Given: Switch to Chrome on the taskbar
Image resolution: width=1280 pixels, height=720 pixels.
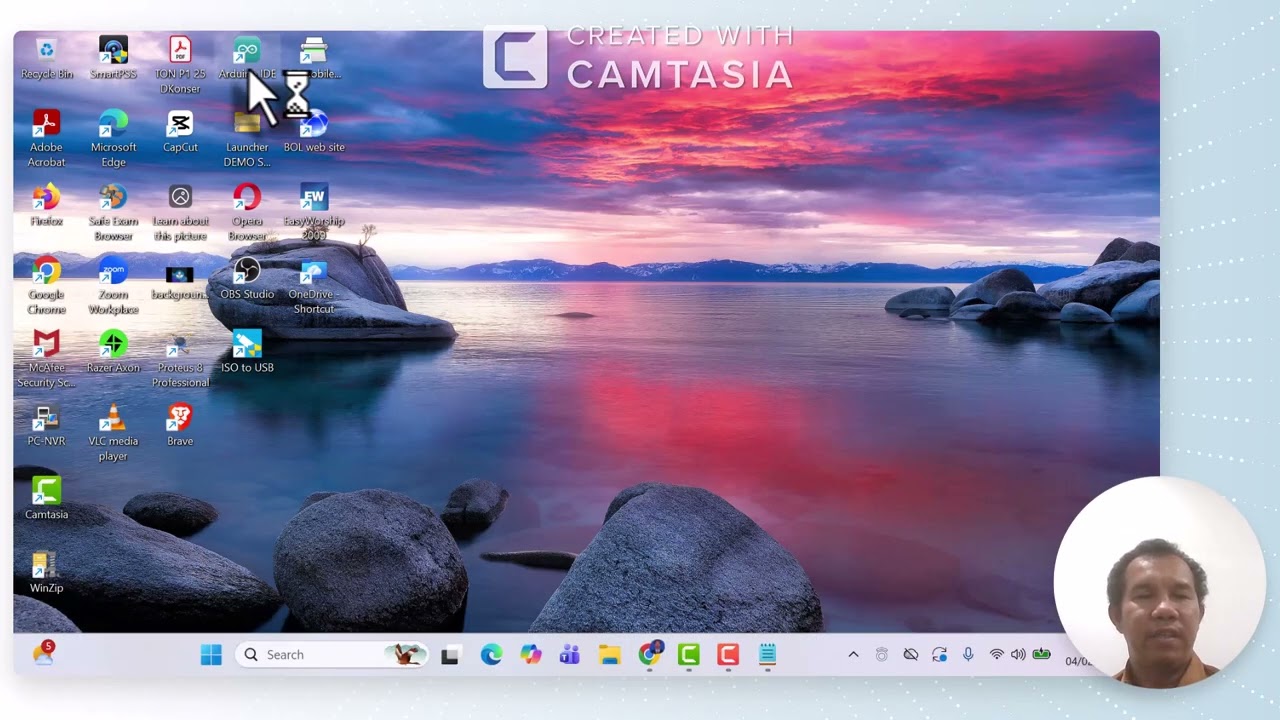Looking at the screenshot, I should [650, 655].
